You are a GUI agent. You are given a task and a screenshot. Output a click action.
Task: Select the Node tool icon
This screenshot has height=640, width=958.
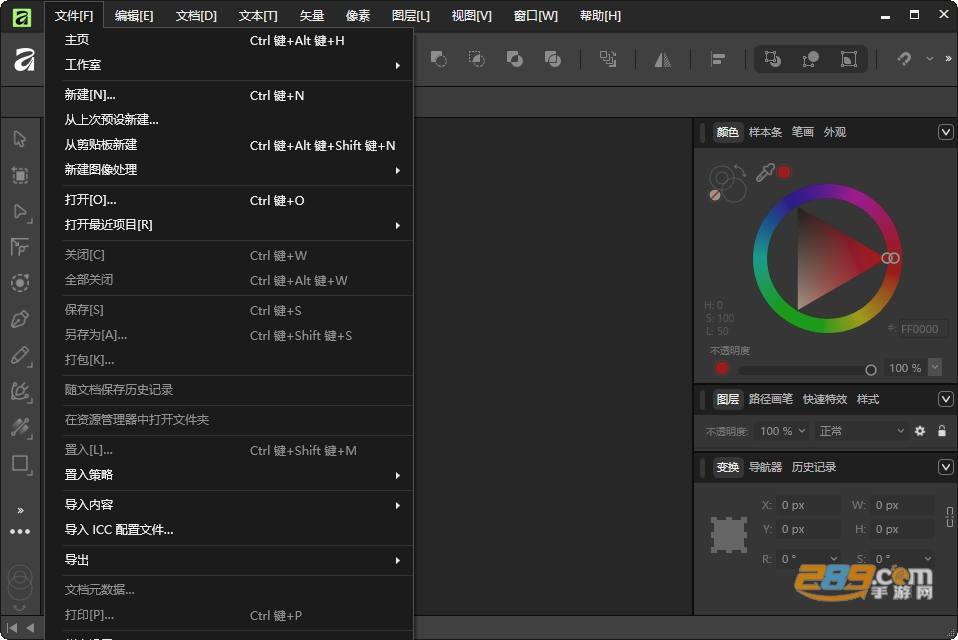(x=21, y=212)
